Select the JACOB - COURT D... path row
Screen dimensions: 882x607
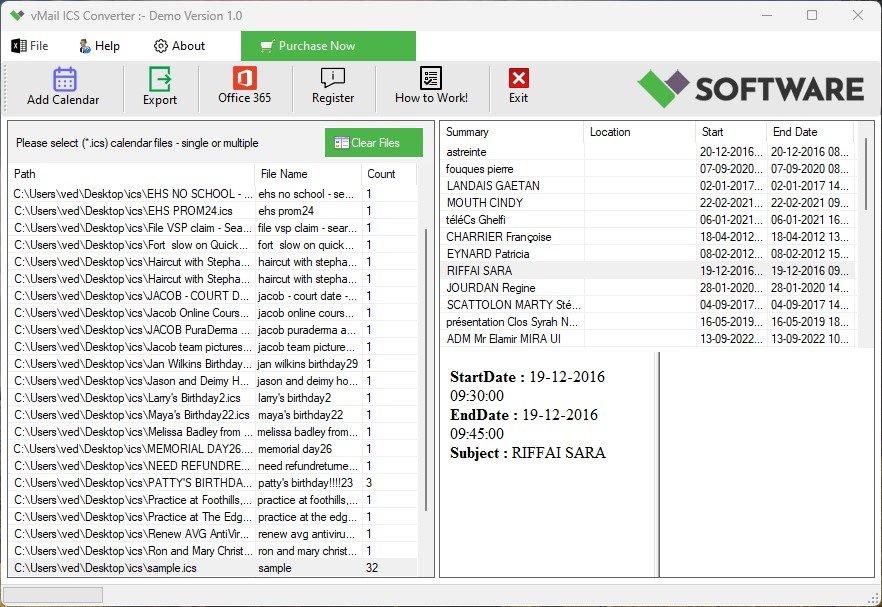tap(213, 296)
